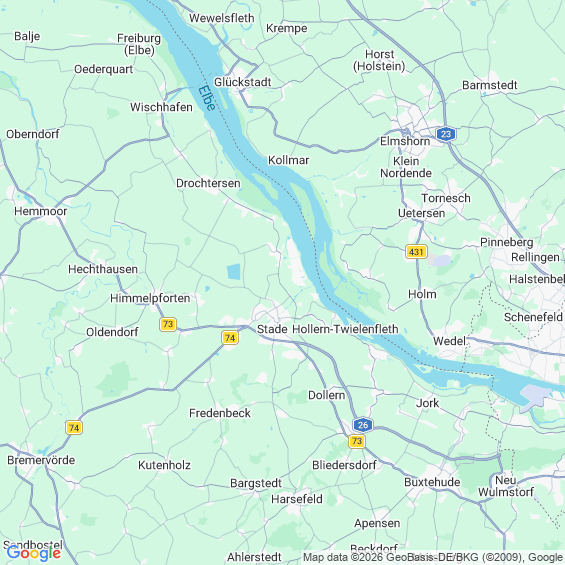
Task: Click the 431 road shield near Uetersen
Action: (x=416, y=252)
